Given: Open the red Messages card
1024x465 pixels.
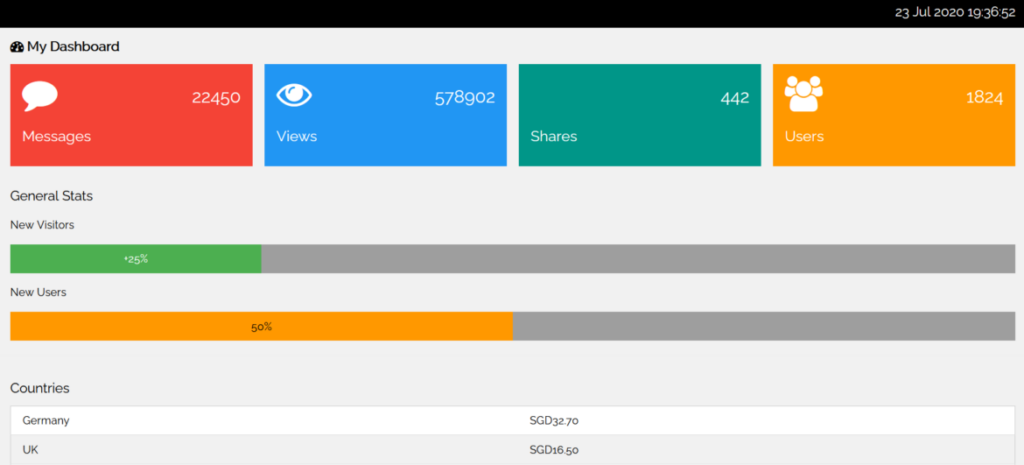Looking at the screenshot, I should 131,115.
